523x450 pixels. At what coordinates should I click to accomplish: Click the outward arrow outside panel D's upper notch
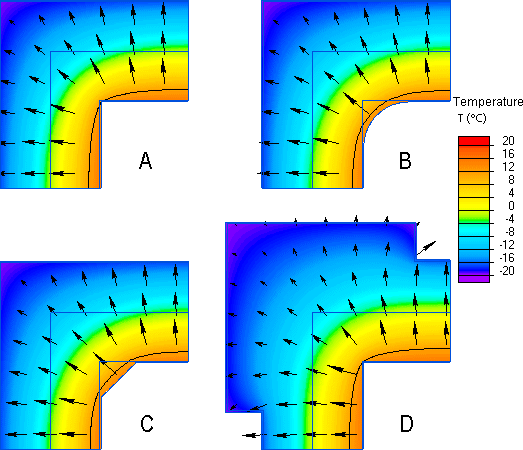click(x=426, y=248)
